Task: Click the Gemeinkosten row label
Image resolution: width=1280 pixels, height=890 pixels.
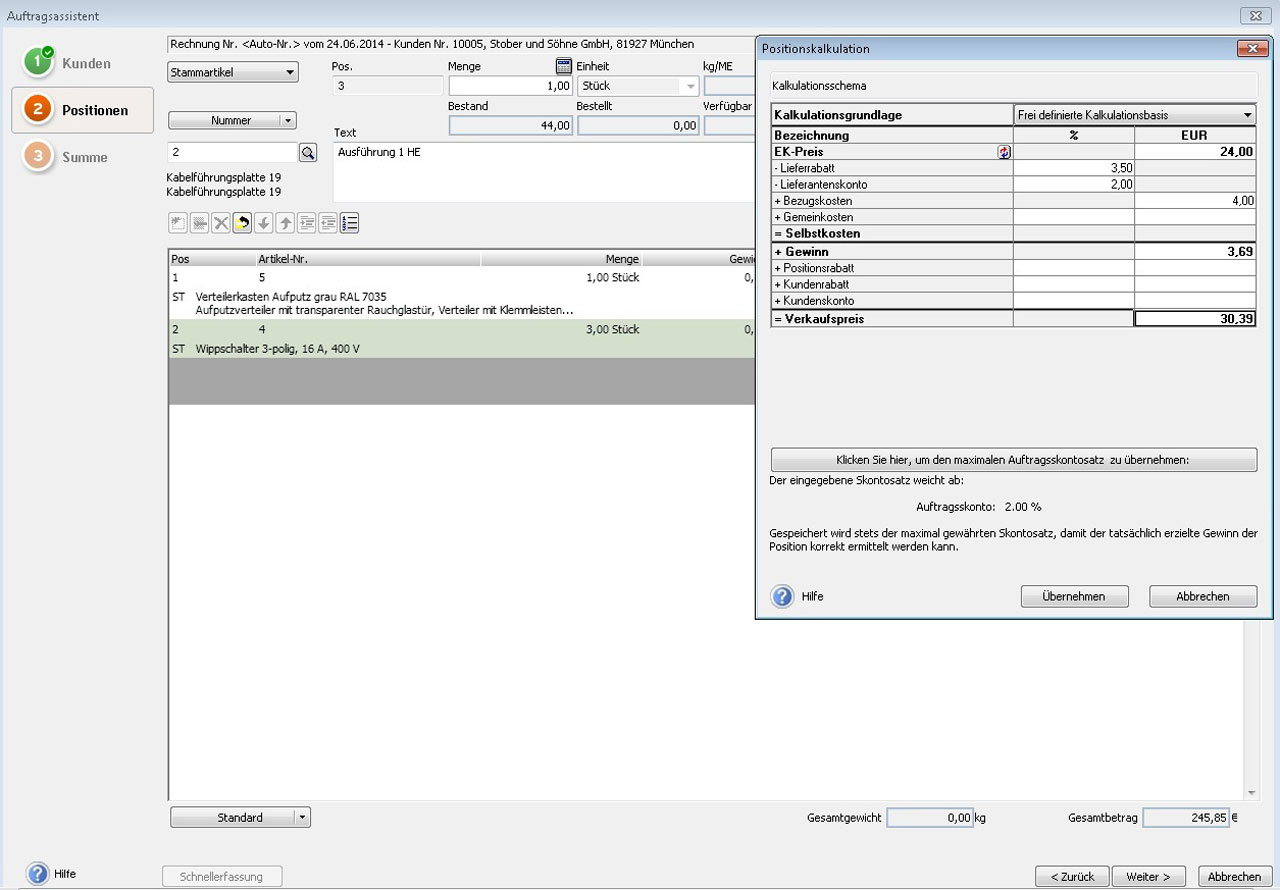Action: 813,217
